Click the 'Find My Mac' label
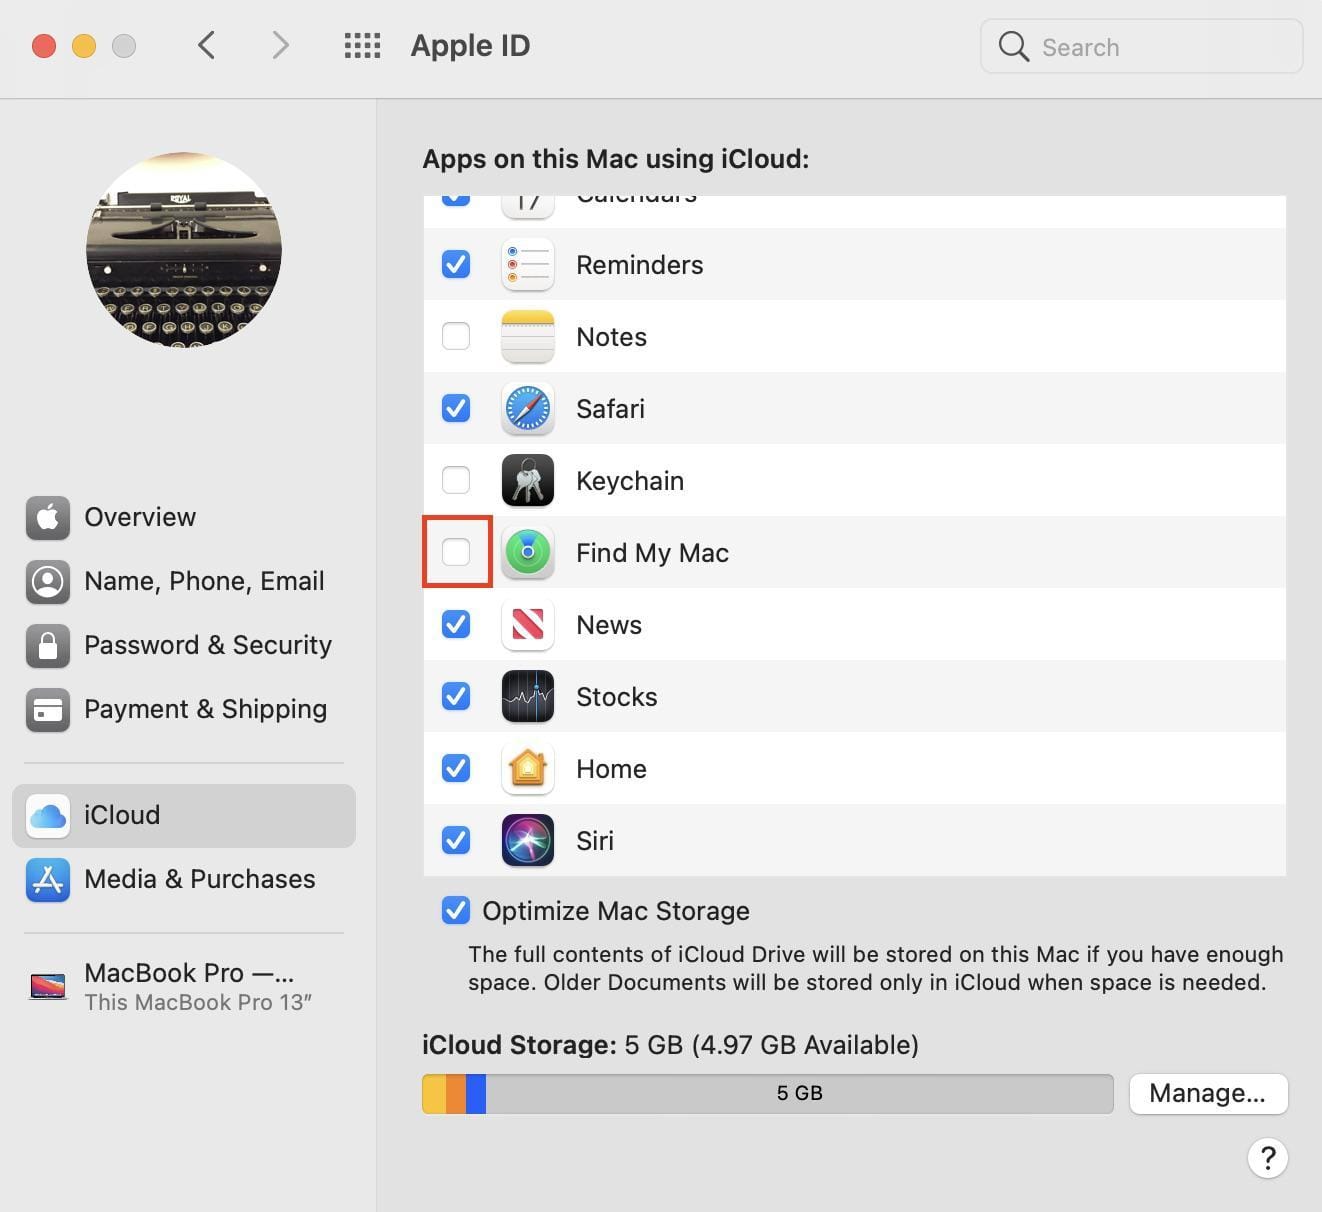1322x1212 pixels. (x=653, y=553)
